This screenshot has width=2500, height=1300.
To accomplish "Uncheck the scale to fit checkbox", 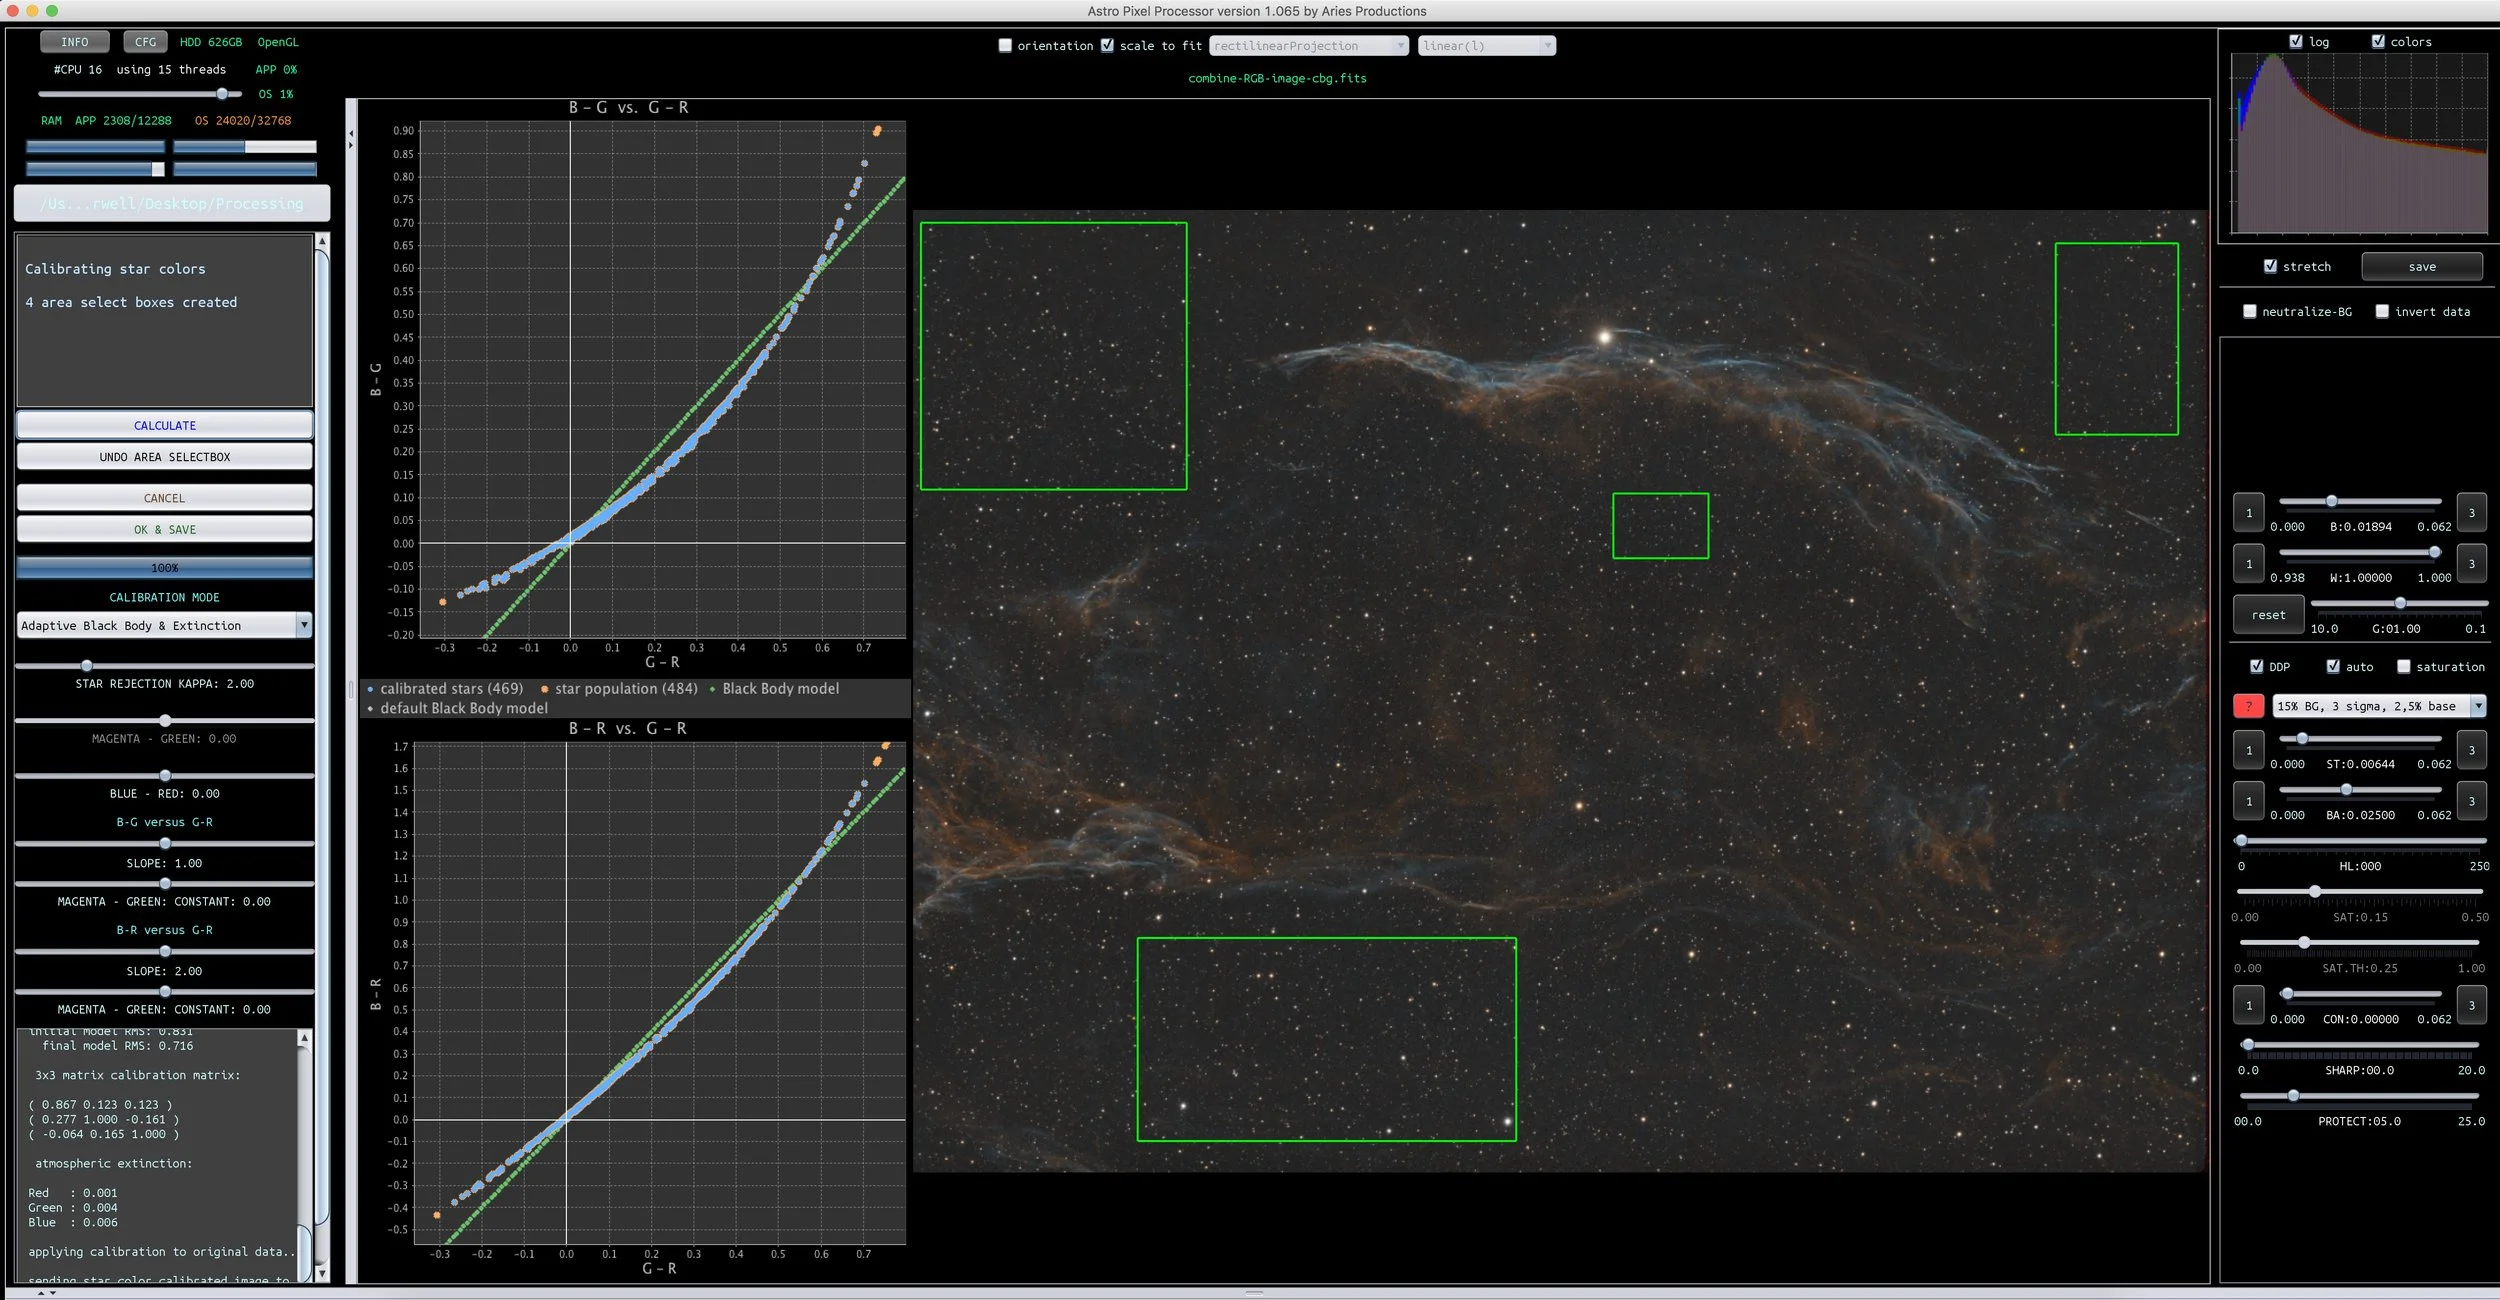I will (x=1107, y=46).
